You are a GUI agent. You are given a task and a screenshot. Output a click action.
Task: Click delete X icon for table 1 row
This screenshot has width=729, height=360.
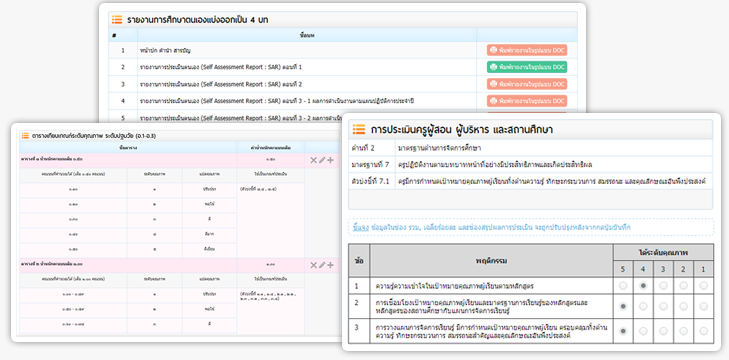(x=313, y=160)
